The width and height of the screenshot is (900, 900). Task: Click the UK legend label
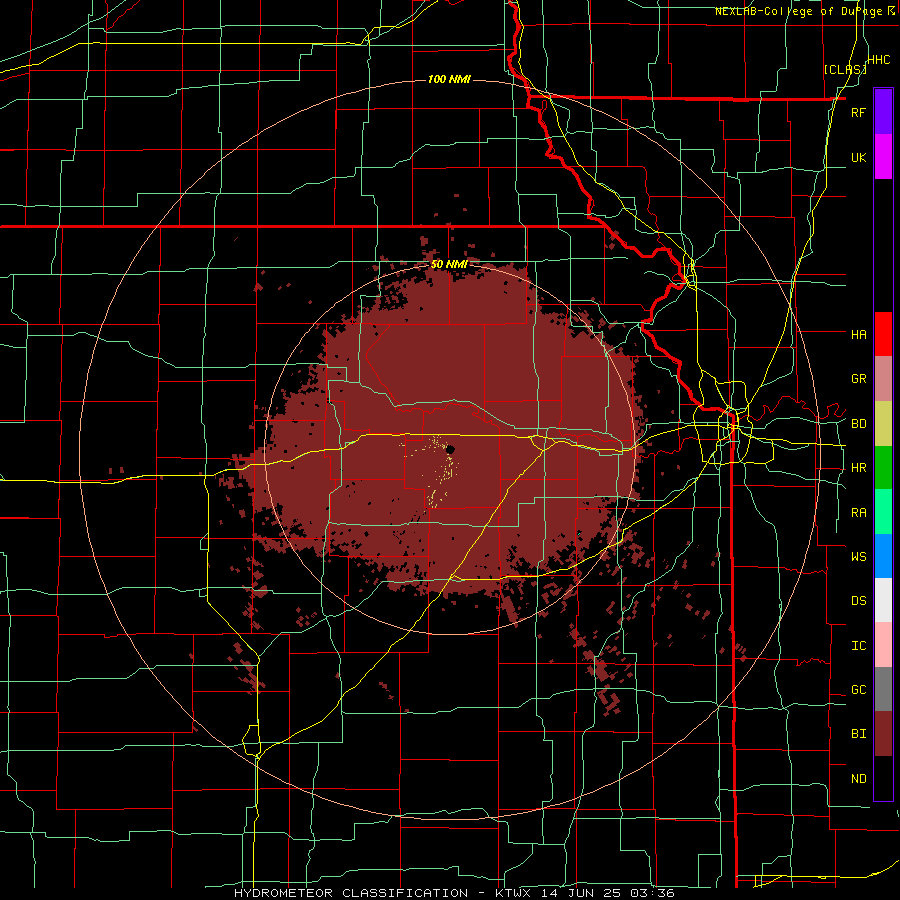point(858,157)
